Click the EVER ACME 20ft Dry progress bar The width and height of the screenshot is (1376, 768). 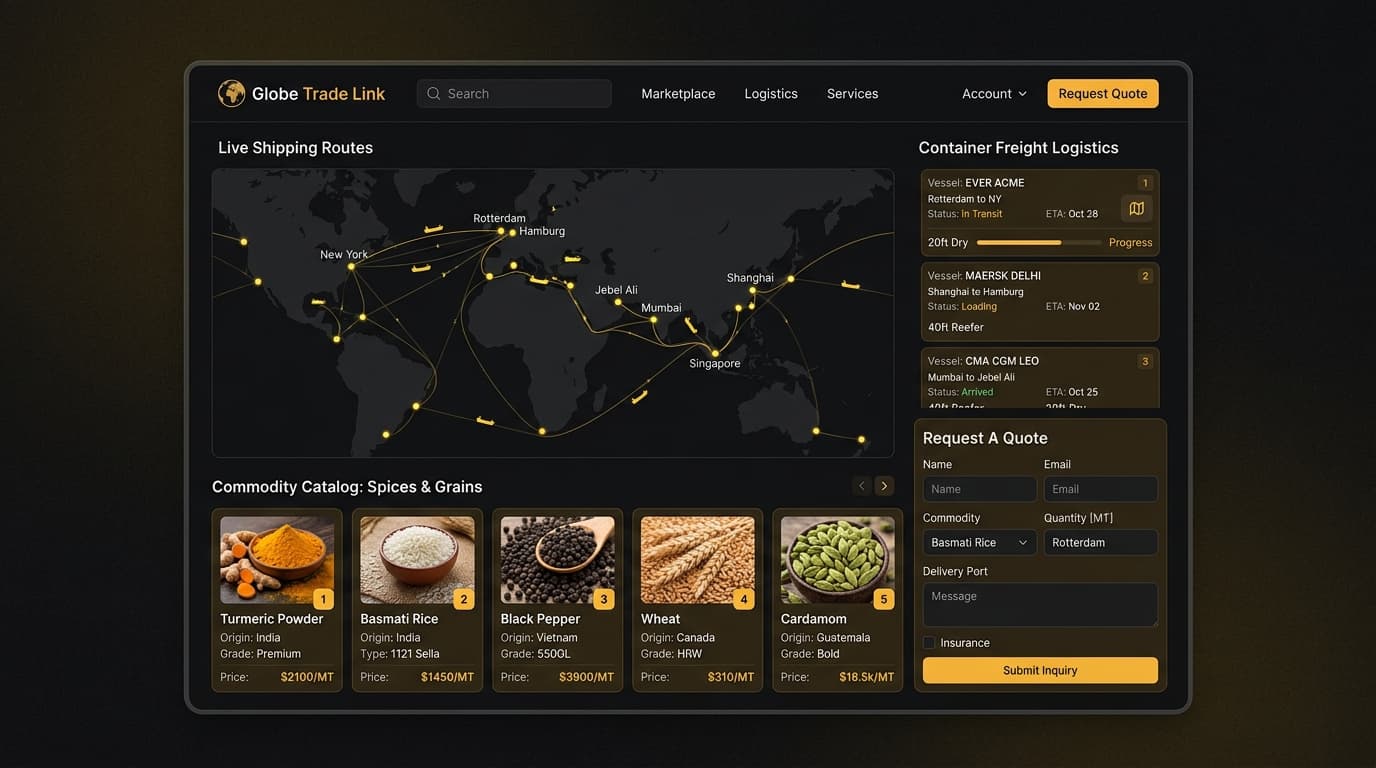[1038, 243]
